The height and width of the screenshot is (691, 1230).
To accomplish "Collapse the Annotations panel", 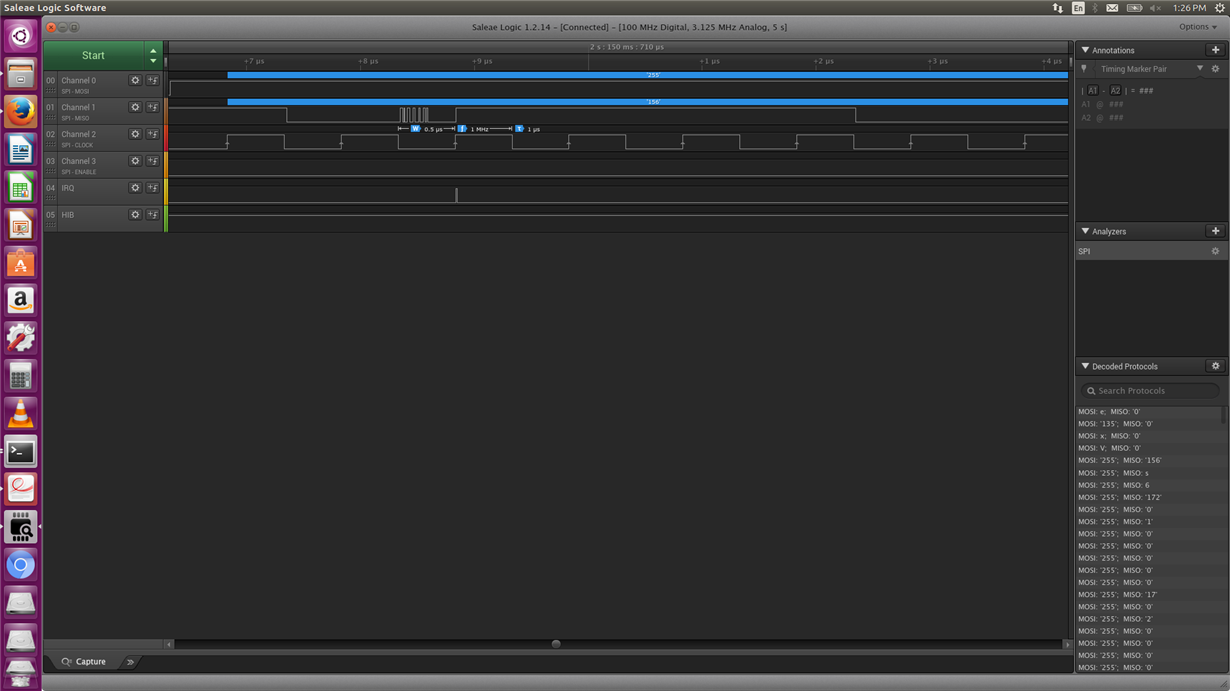I will 1085,50.
